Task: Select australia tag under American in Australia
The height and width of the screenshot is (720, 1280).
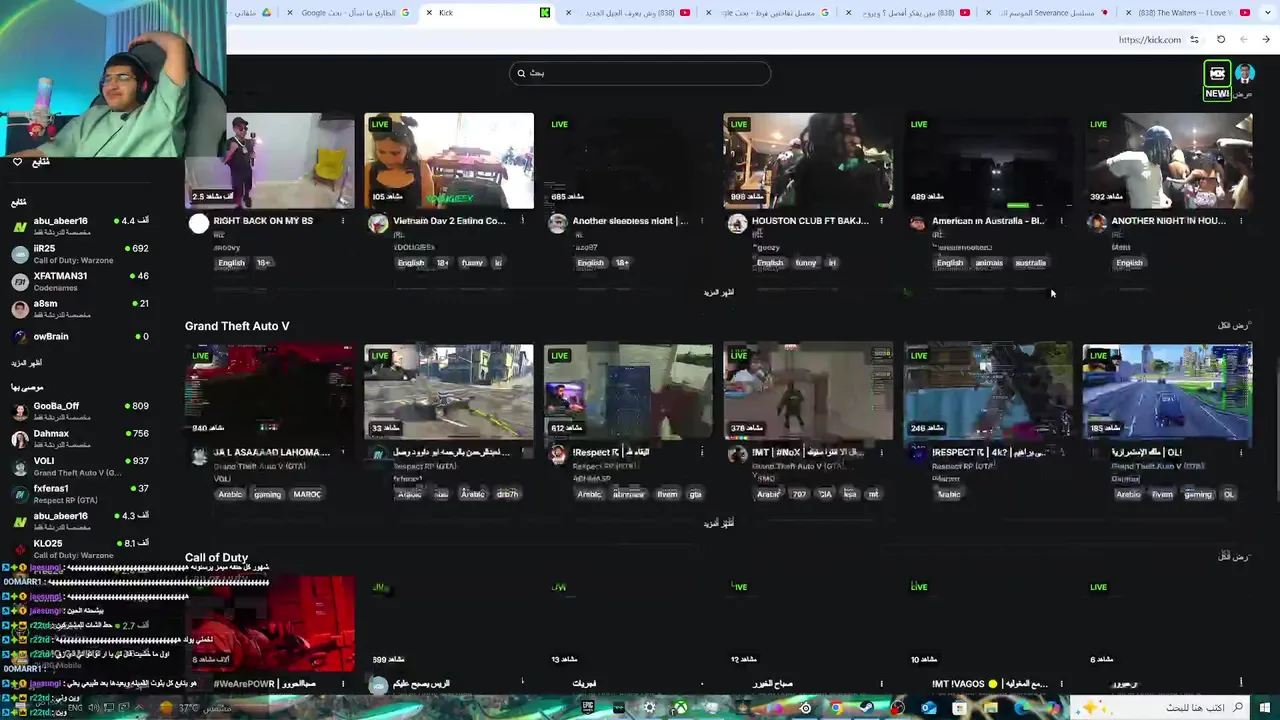Action: tap(1030, 263)
